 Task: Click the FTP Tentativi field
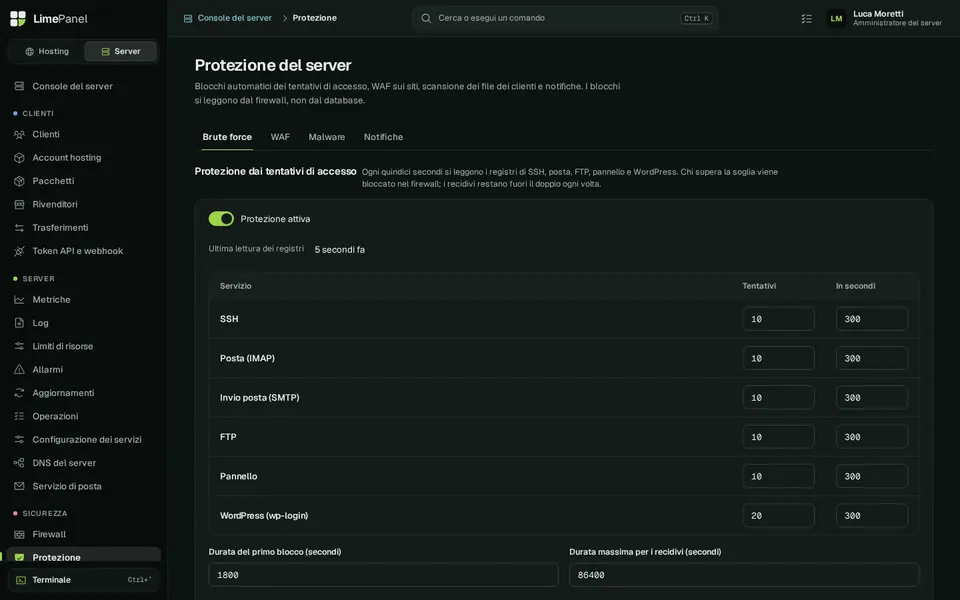(x=778, y=437)
